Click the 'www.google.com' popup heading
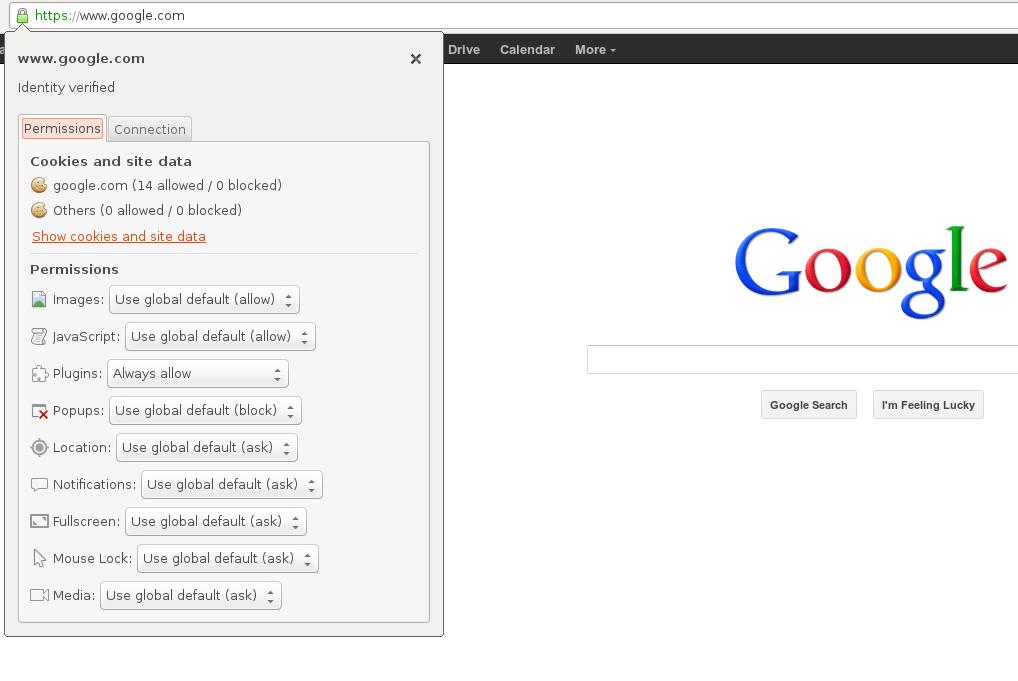 coord(81,58)
